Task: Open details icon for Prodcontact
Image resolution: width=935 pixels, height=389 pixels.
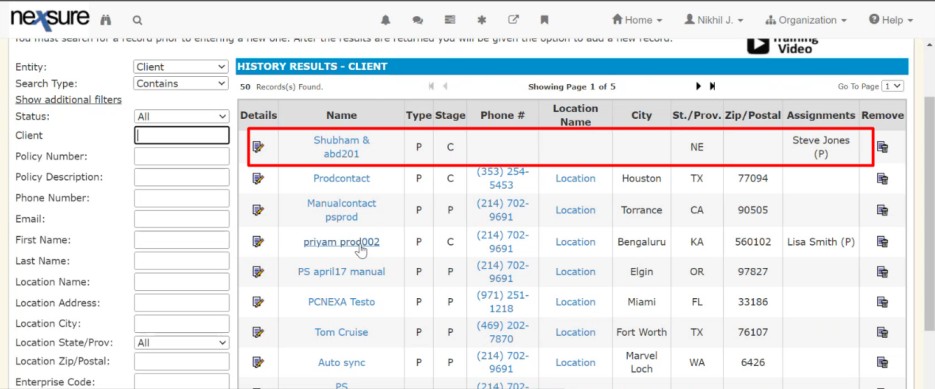Action: click(258, 178)
